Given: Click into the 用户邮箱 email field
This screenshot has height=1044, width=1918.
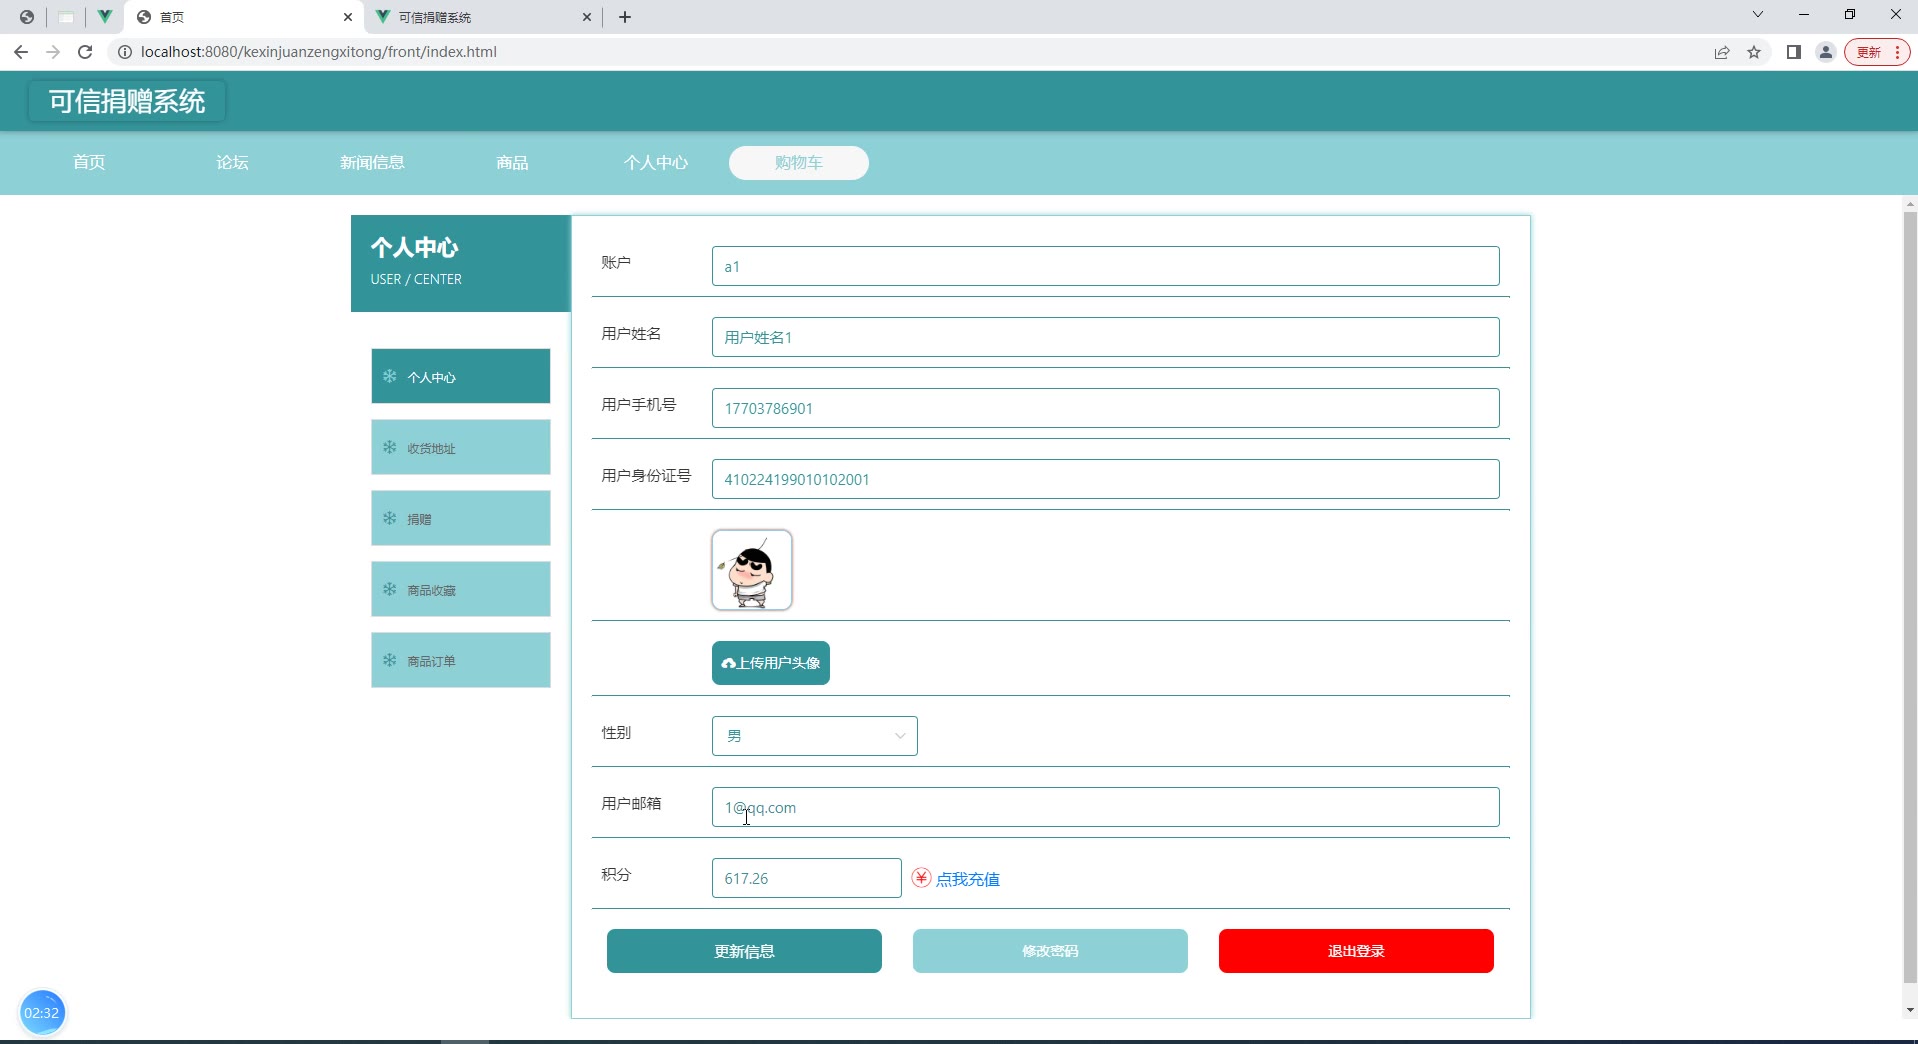Looking at the screenshot, I should pos(1105,807).
